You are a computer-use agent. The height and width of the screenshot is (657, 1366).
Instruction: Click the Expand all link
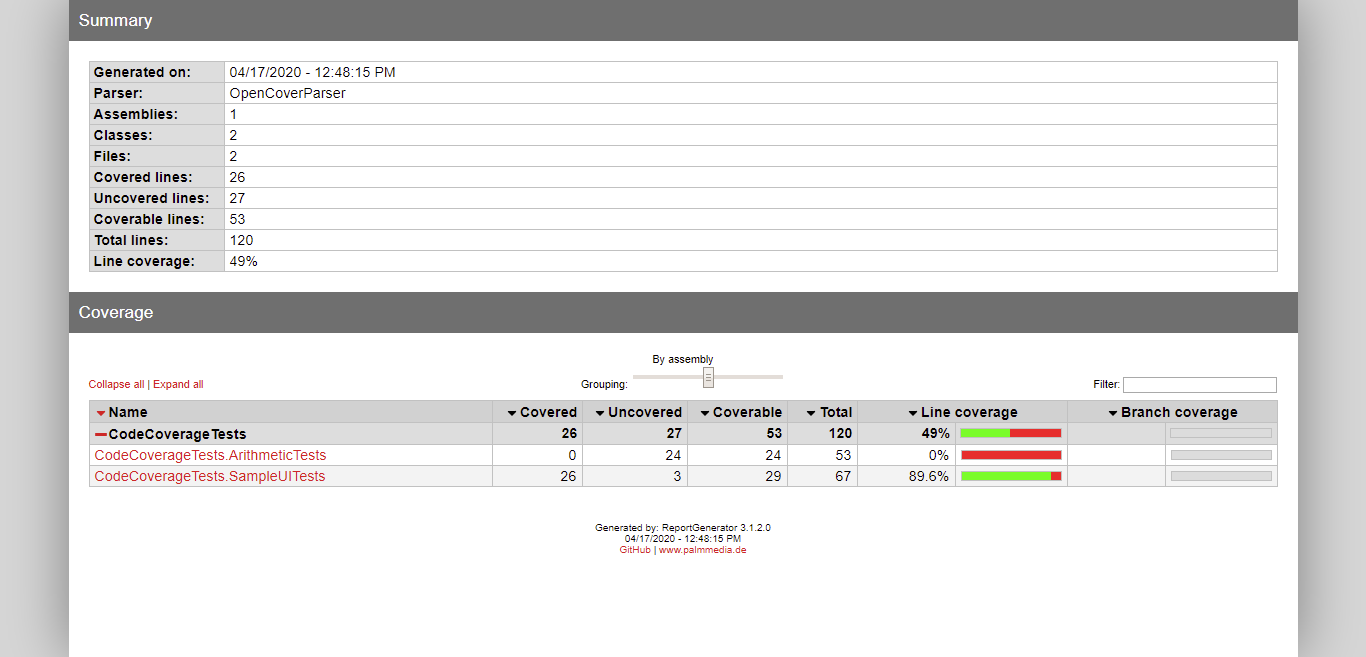pos(178,385)
